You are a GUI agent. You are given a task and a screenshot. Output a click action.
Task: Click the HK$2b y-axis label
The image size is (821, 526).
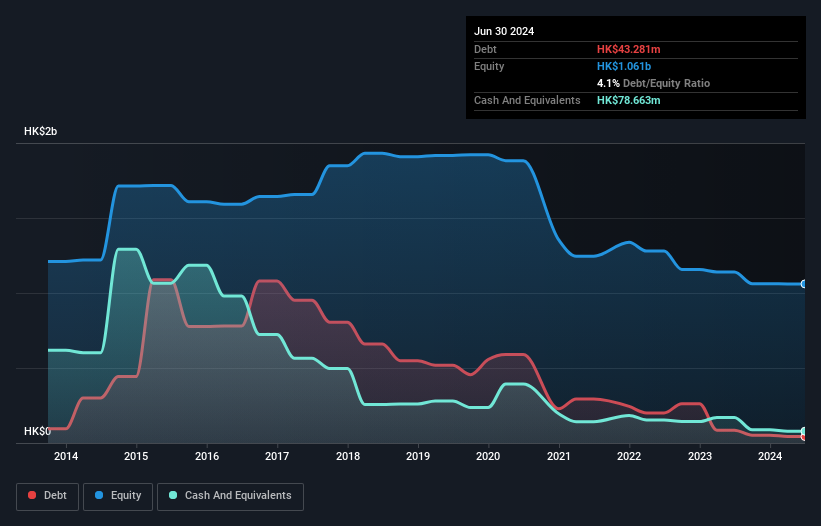pos(40,131)
